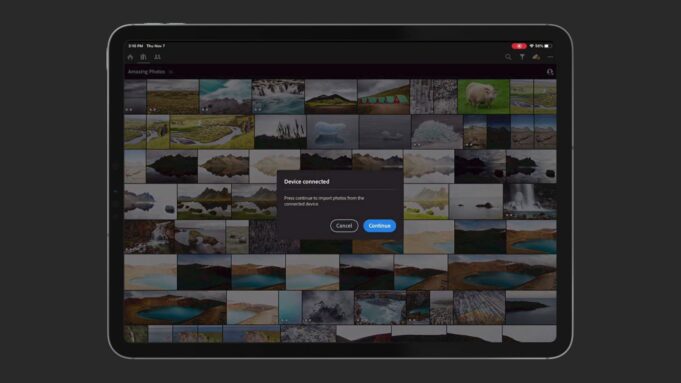Open the cloud sync status icon

tap(536, 57)
